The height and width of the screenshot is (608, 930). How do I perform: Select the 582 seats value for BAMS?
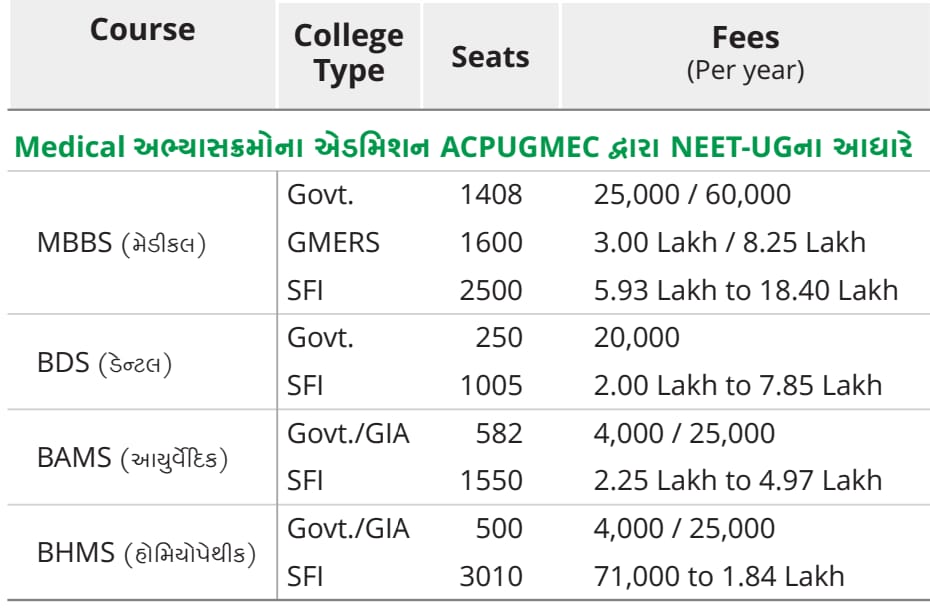tap(499, 434)
